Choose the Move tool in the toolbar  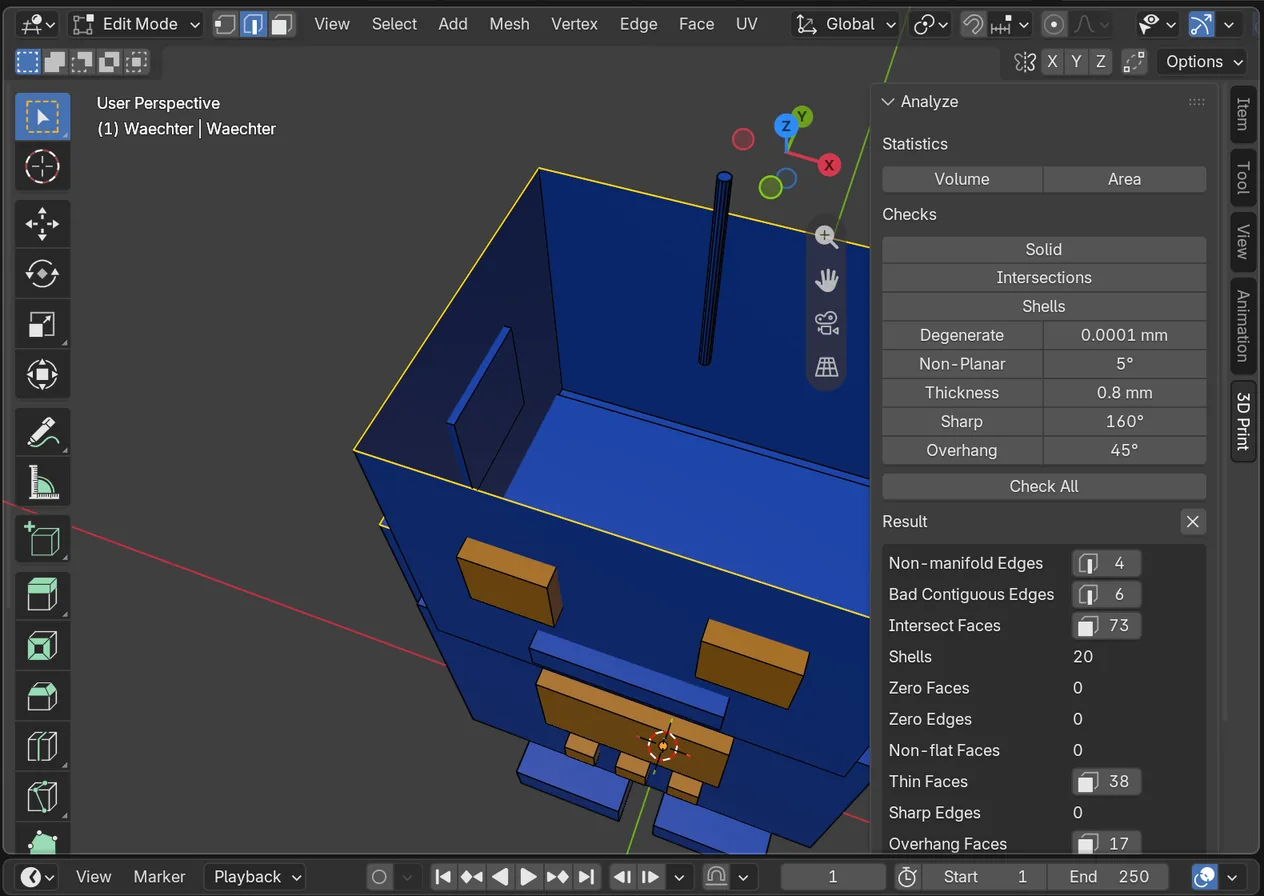(x=42, y=224)
